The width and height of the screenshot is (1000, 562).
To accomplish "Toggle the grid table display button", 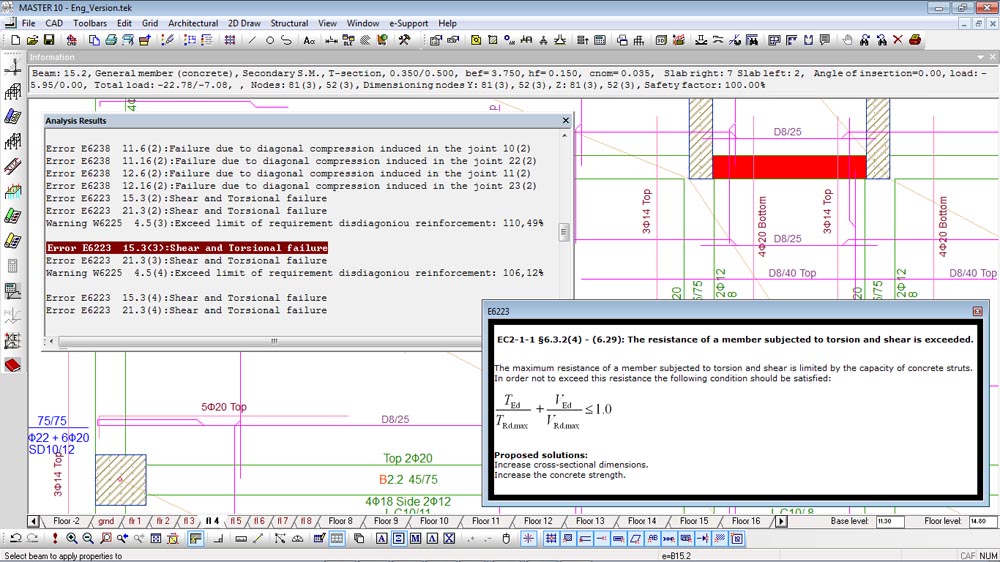I will tap(337, 539).
